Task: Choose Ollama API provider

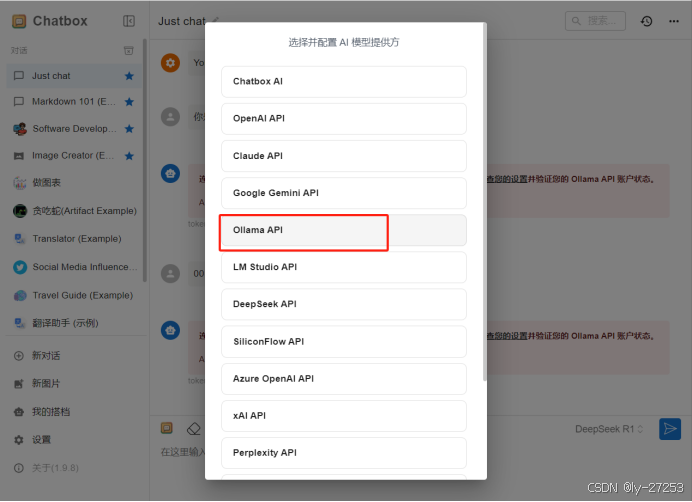Action: click(x=344, y=230)
